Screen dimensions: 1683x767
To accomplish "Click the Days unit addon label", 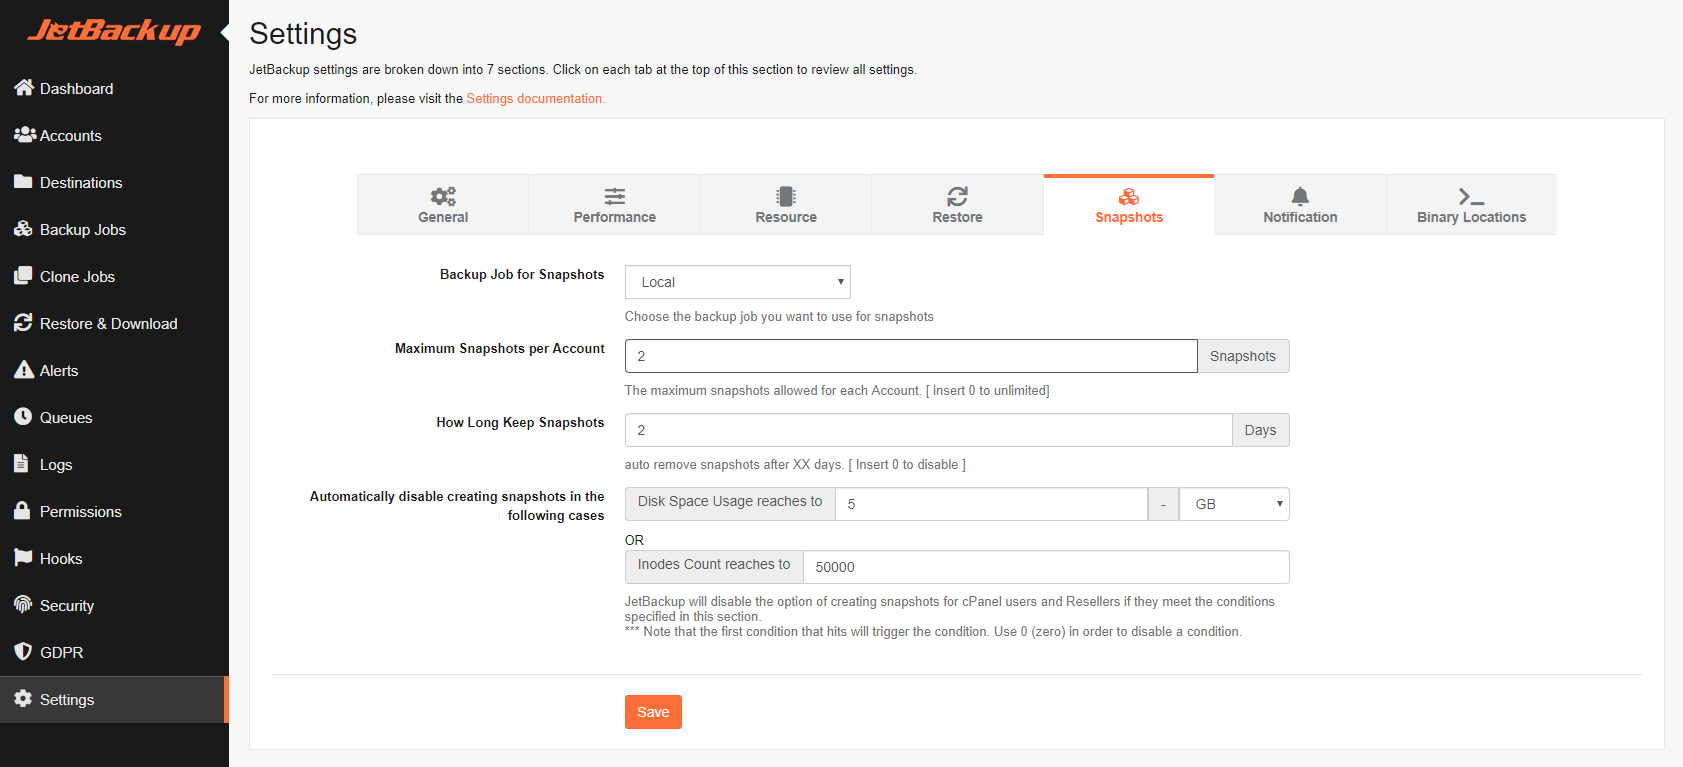I will (1260, 430).
